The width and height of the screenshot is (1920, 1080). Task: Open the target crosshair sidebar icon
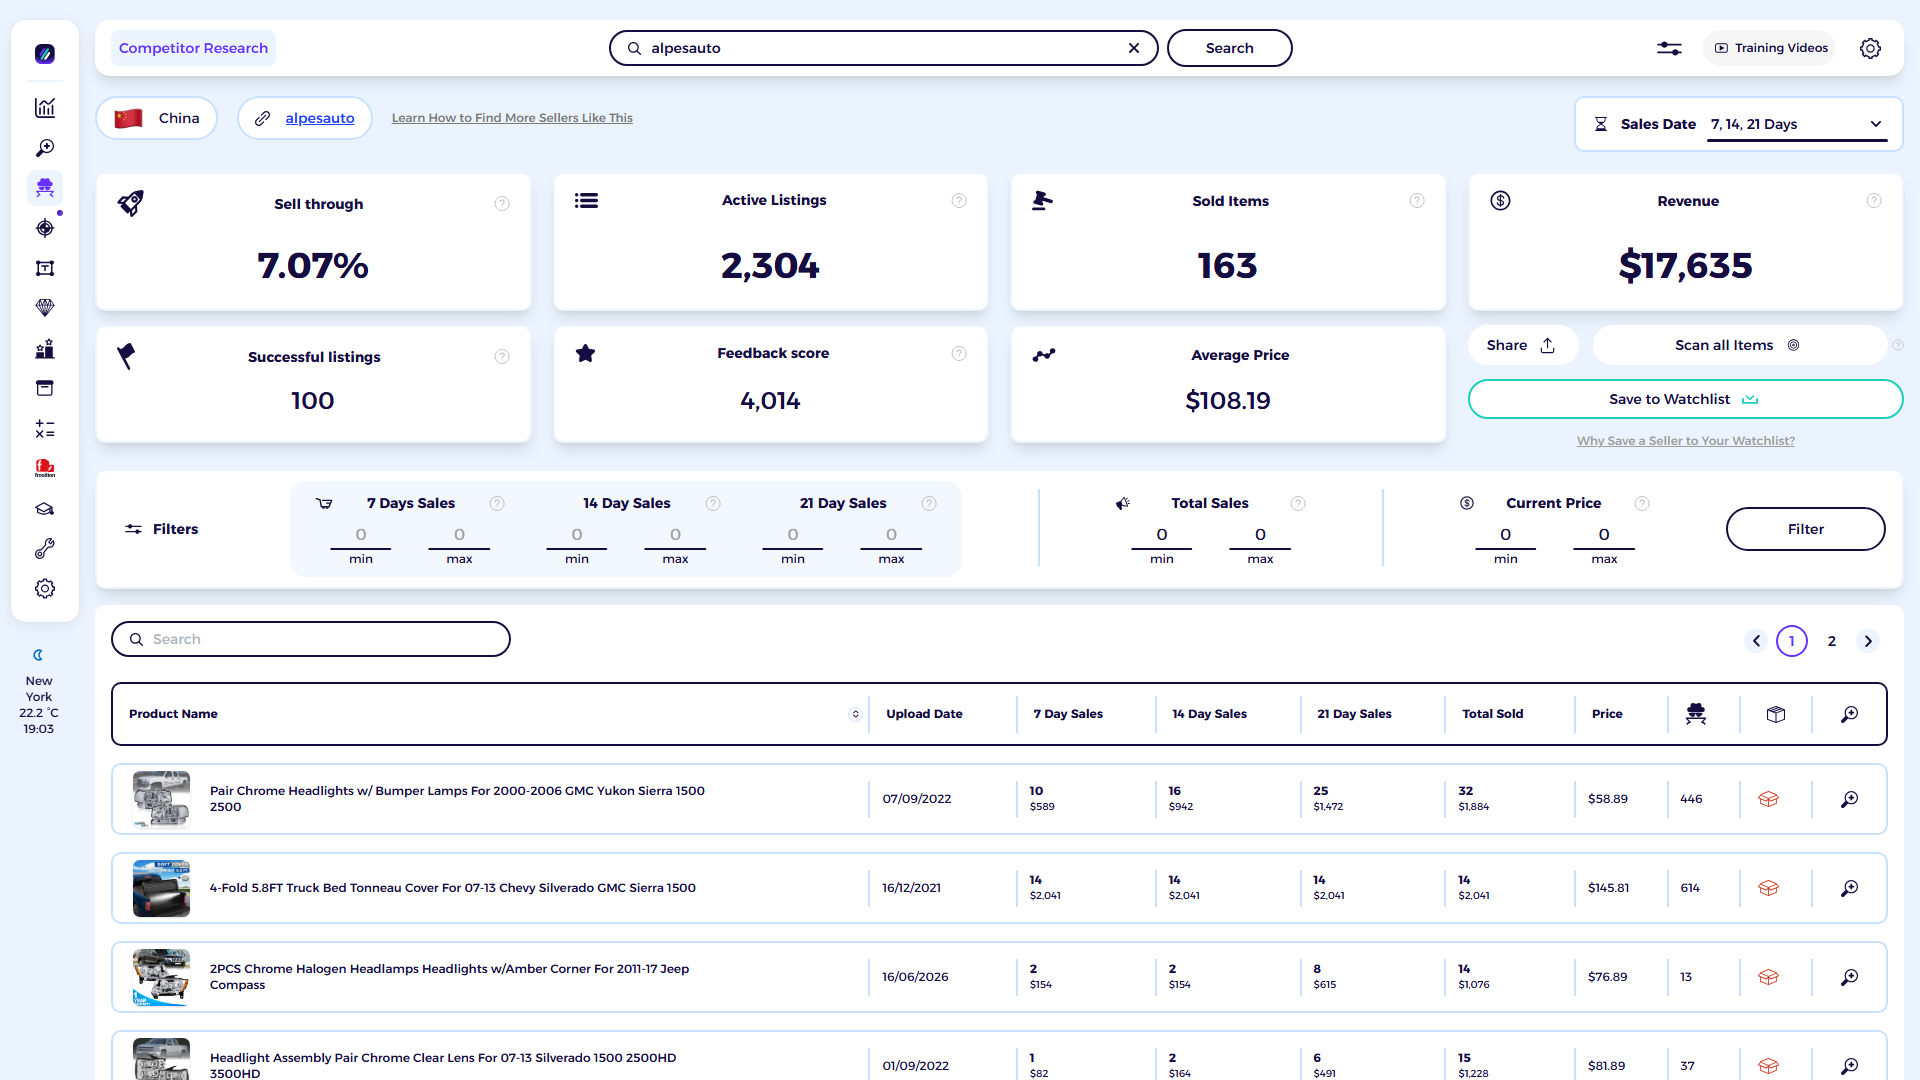pyautogui.click(x=45, y=228)
